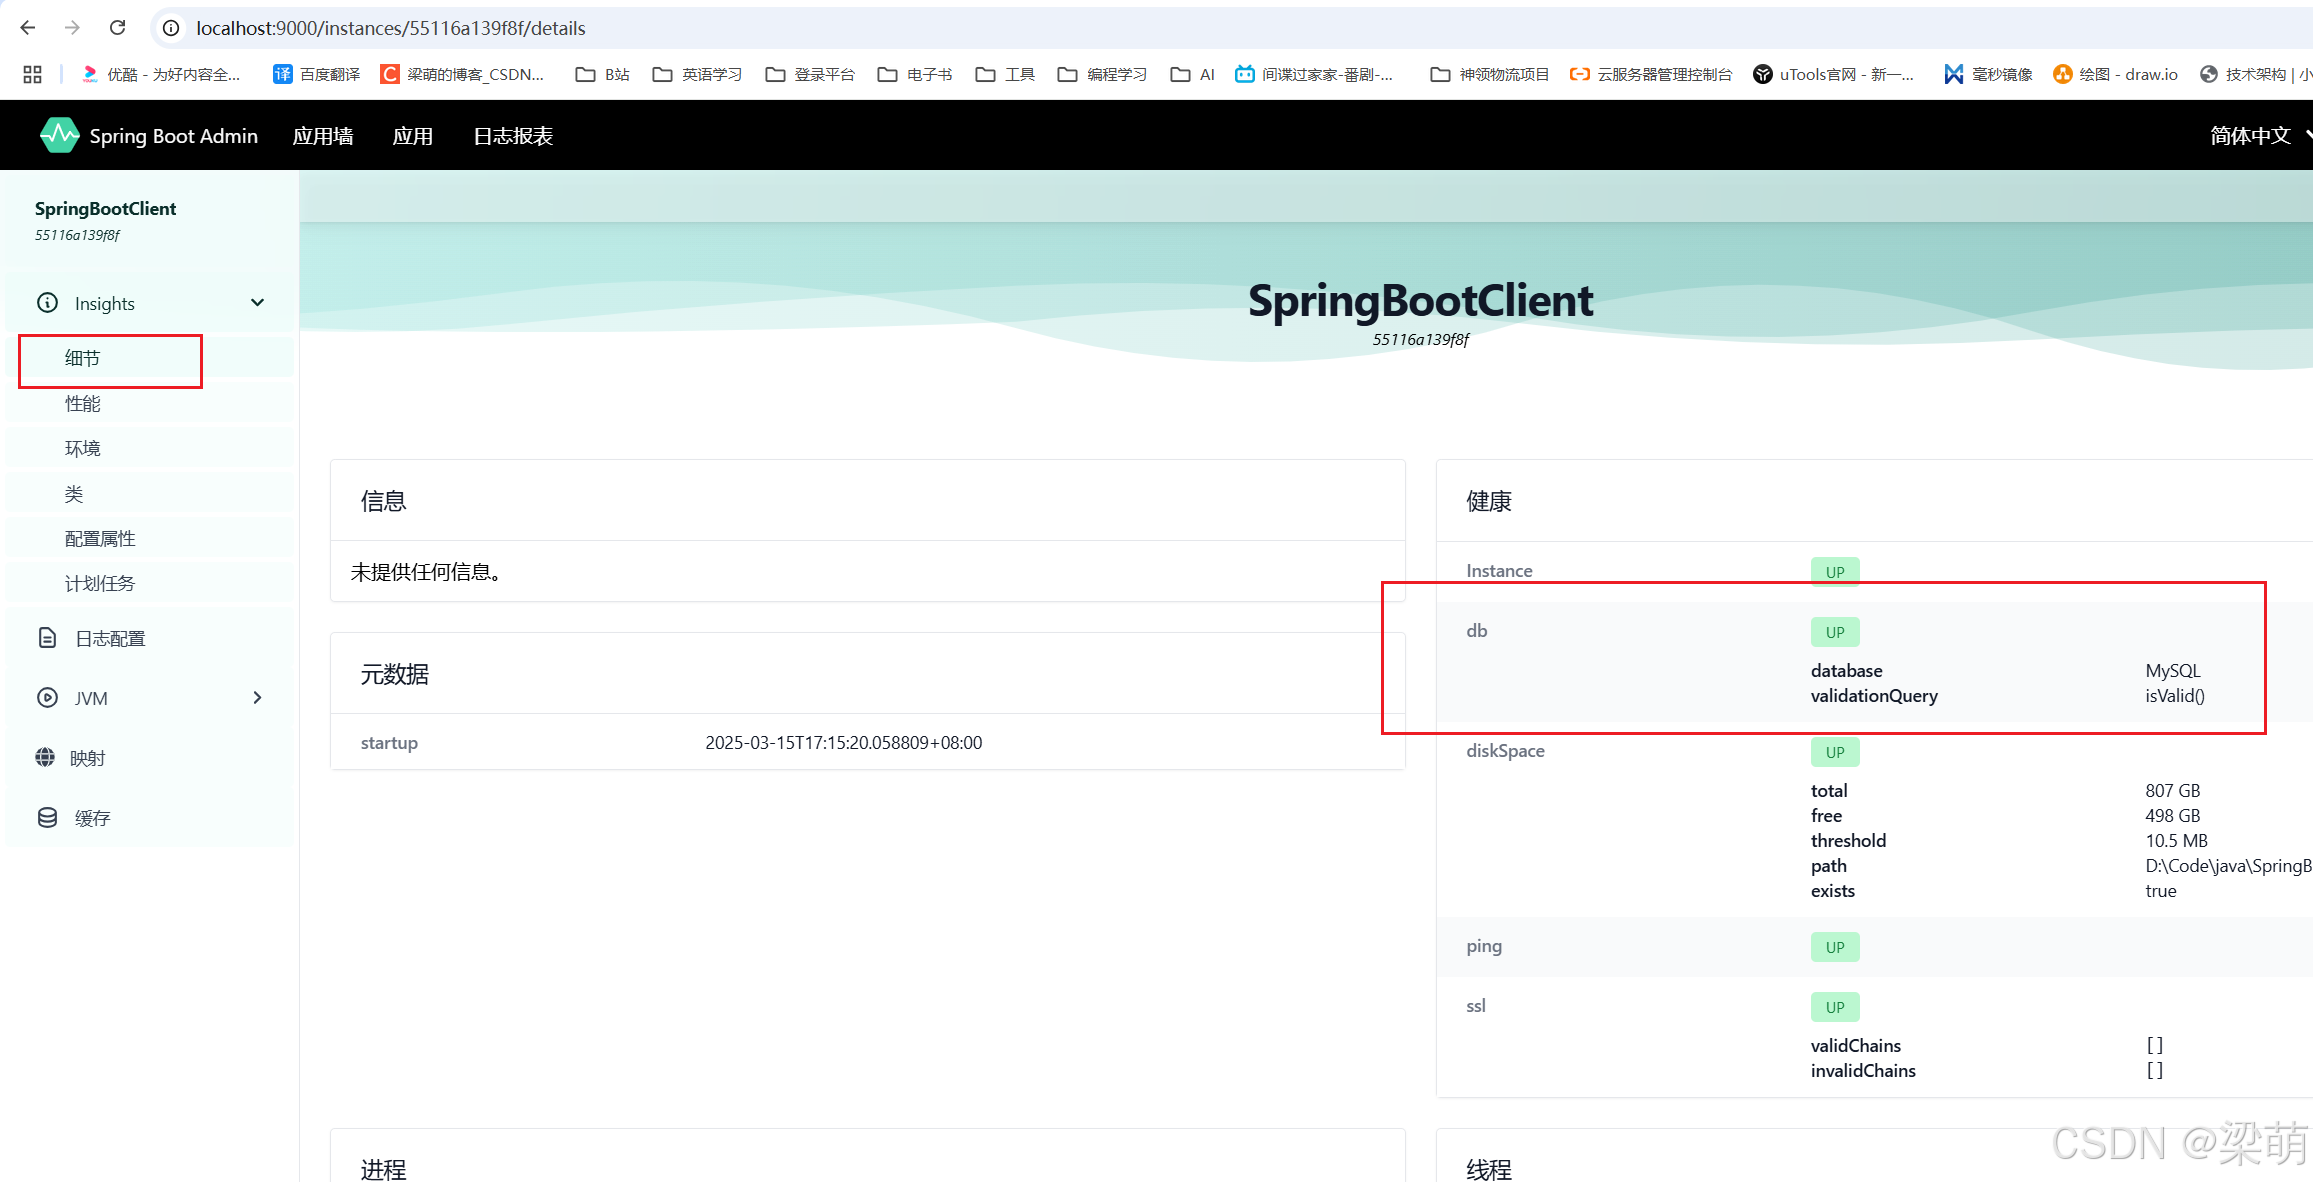
Task: Click the 健康 panel heading
Action: pyautogui.click(x=1489, y=501)
